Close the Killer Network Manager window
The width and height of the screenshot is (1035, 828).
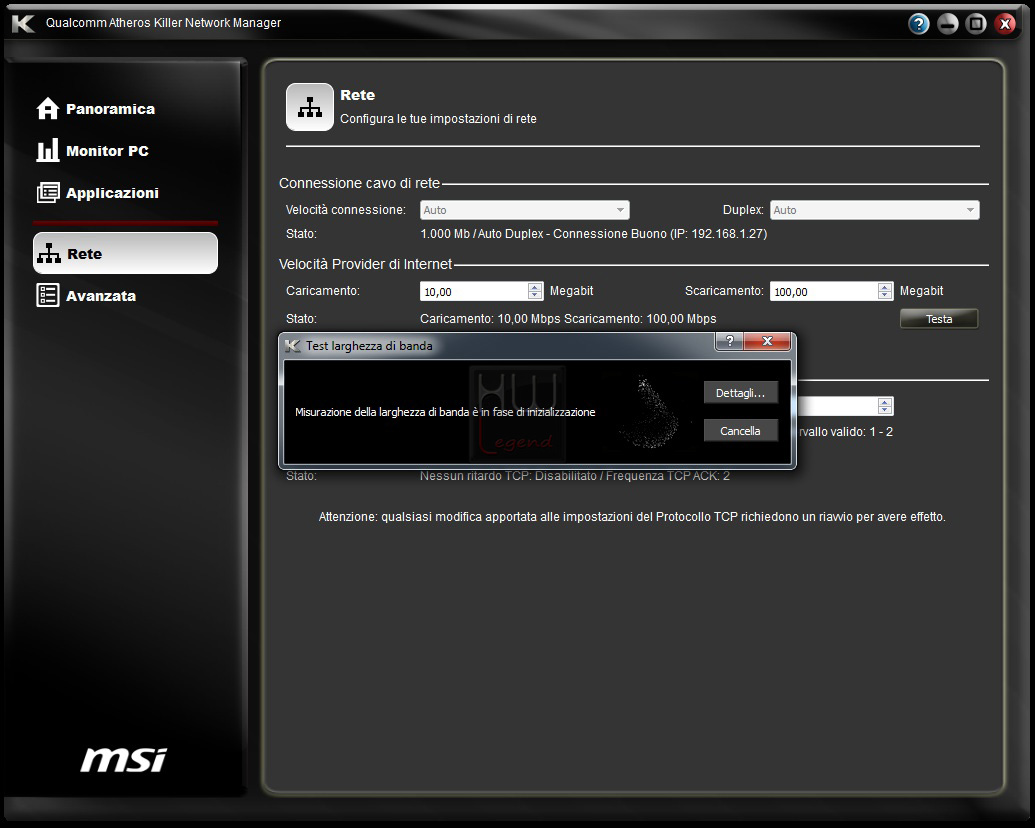point(1005,24)
